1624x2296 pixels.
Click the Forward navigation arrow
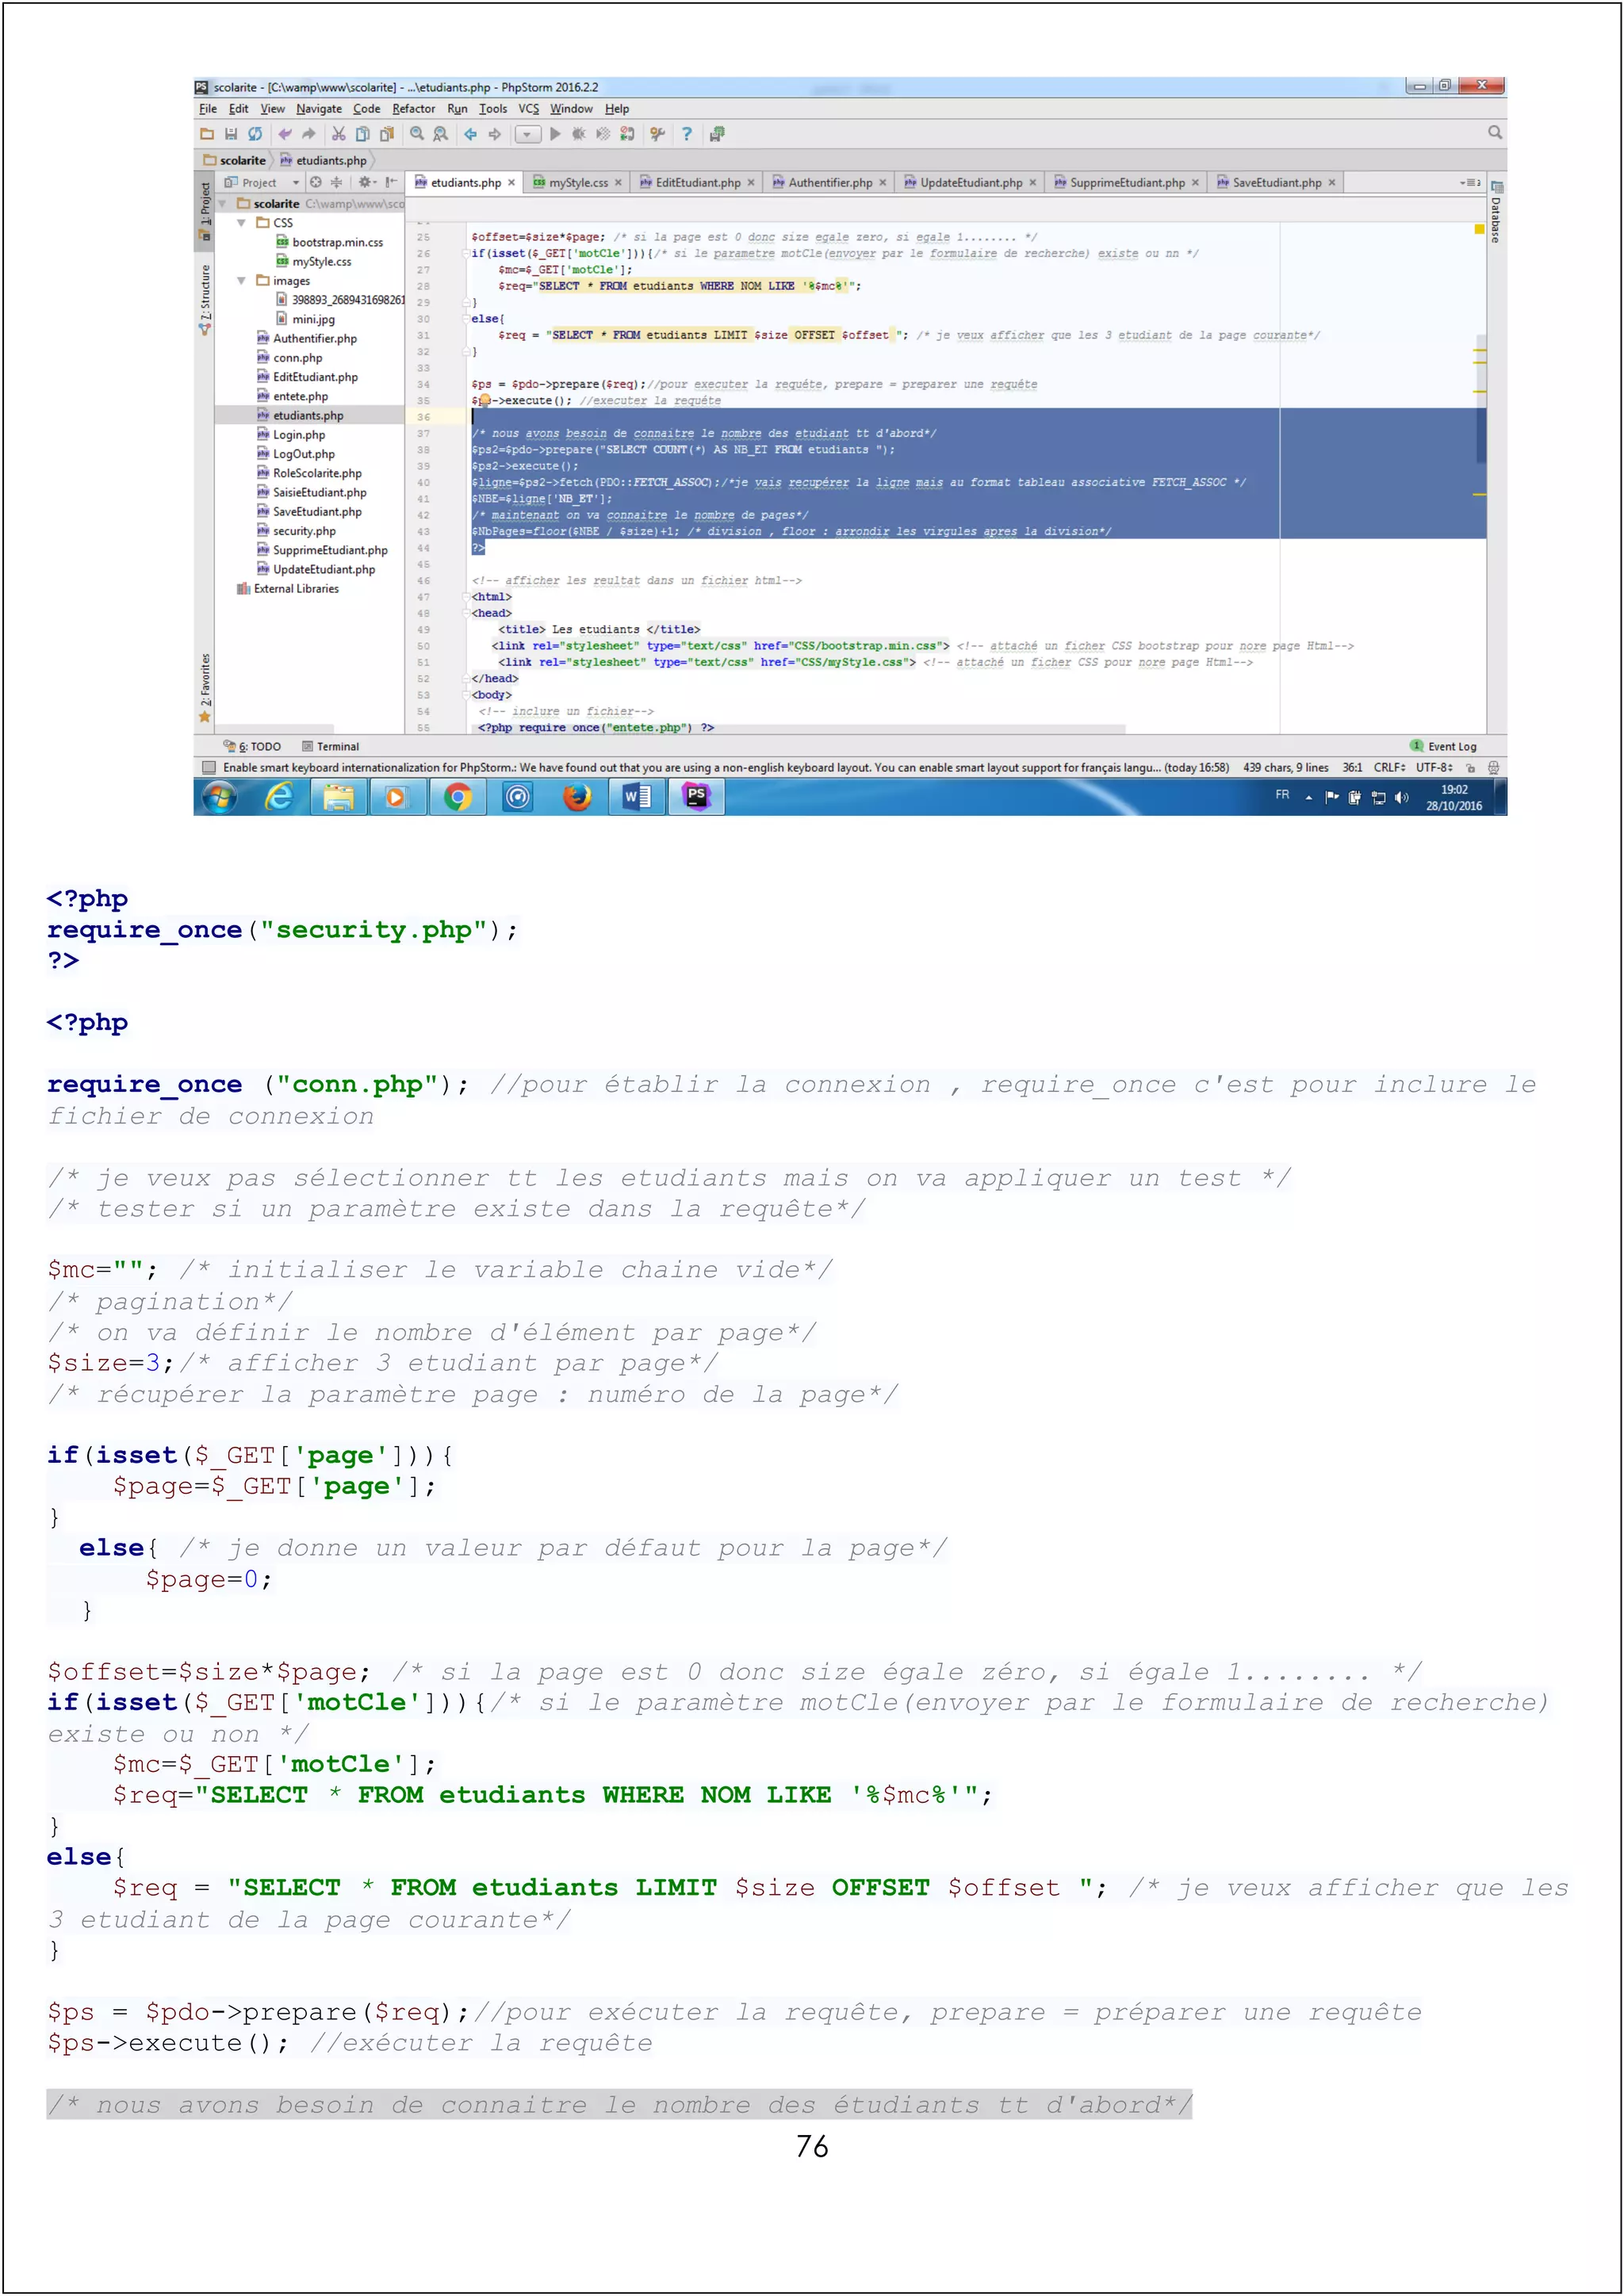pyautogui.click(x=494, y=134)
